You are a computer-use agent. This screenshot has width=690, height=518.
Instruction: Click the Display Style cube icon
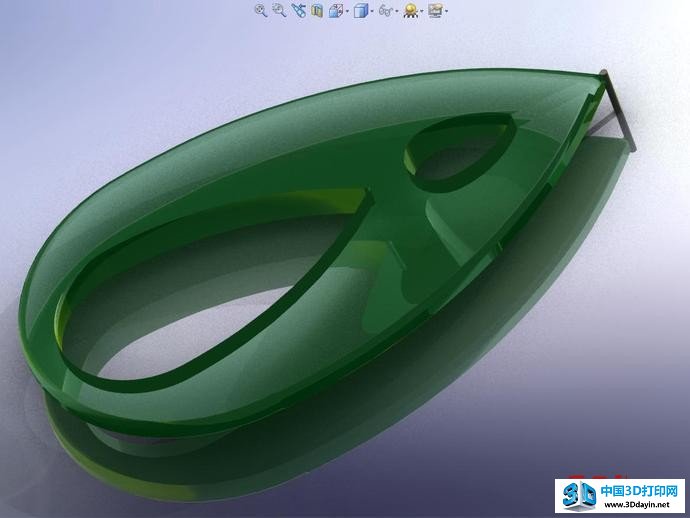click(361, 10)
